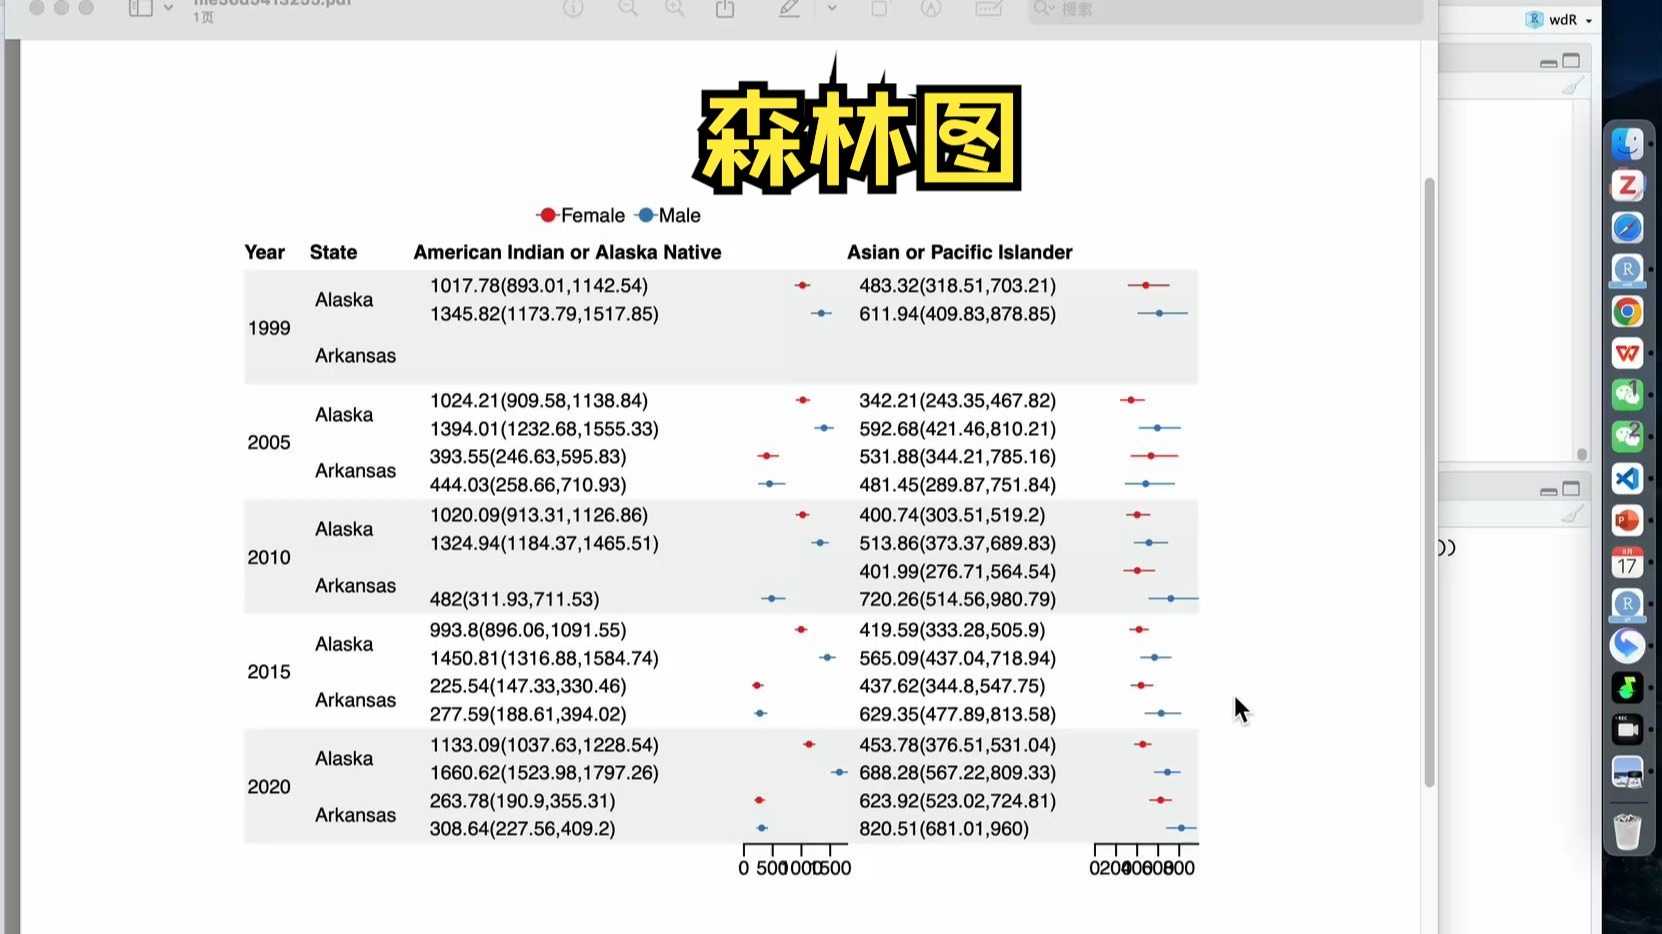The image size is (1662, 934).
Task: Open the Trash in the dock
Action: click(1627, 831)
